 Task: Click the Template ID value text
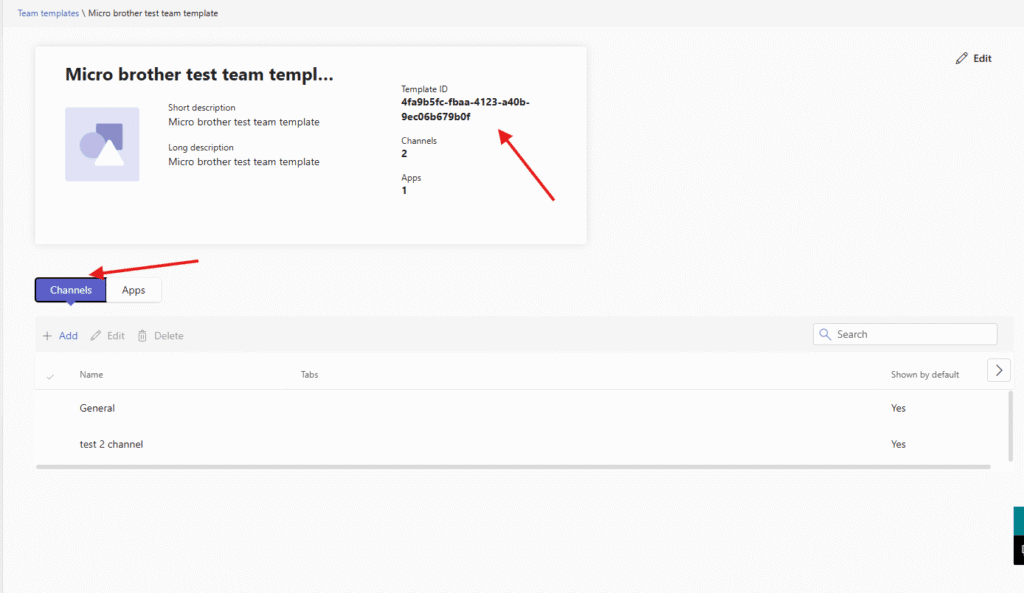(x=465, y=109)
